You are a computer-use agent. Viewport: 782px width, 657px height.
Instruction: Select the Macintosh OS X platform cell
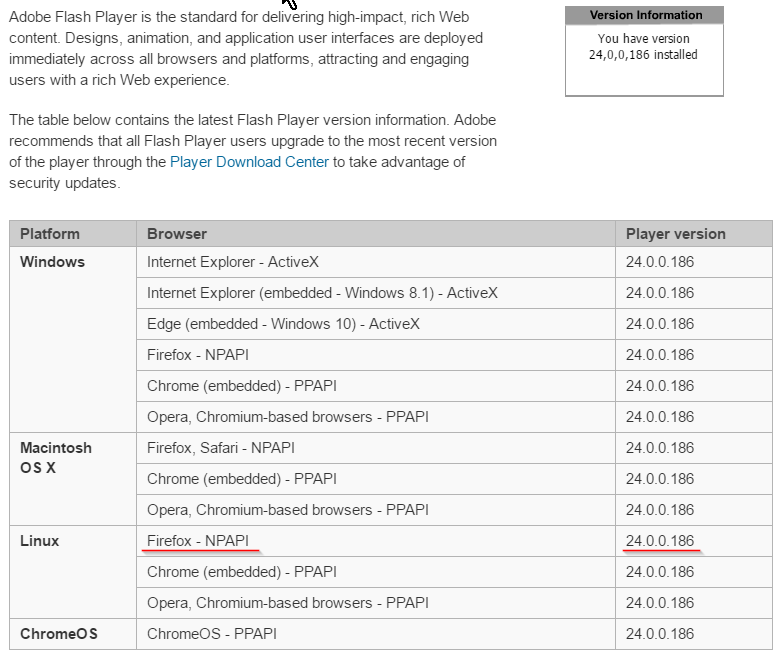coord(55,458)
